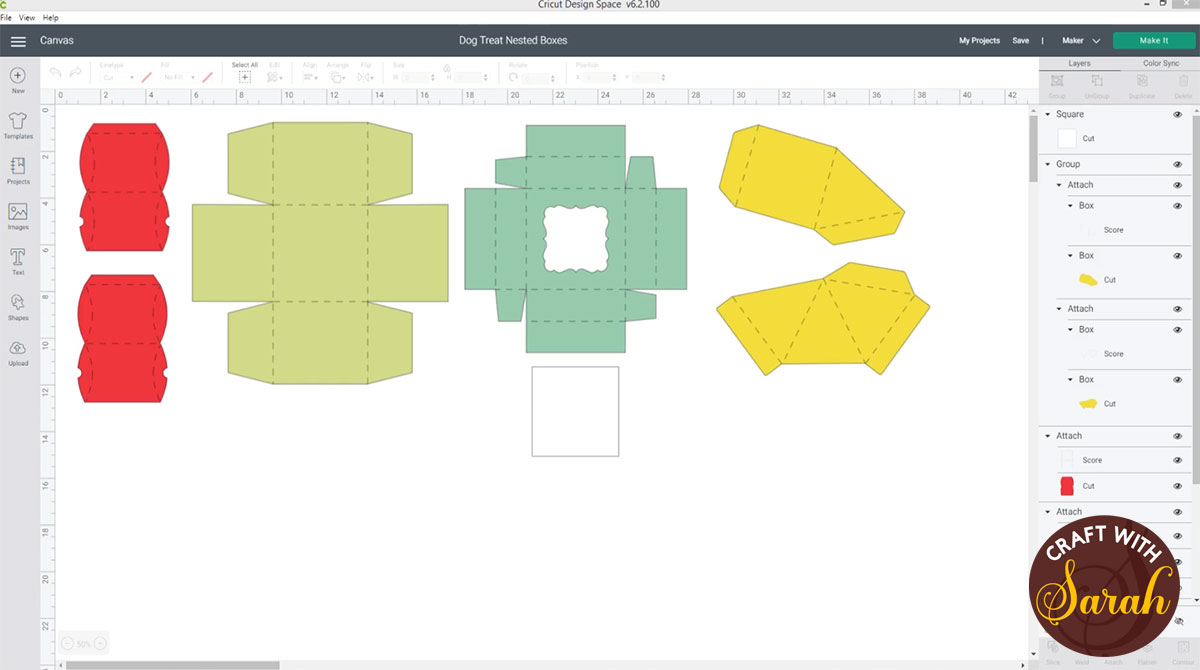Start a New project from the sidebar
1200x670 pixels.
coord(18,80)
